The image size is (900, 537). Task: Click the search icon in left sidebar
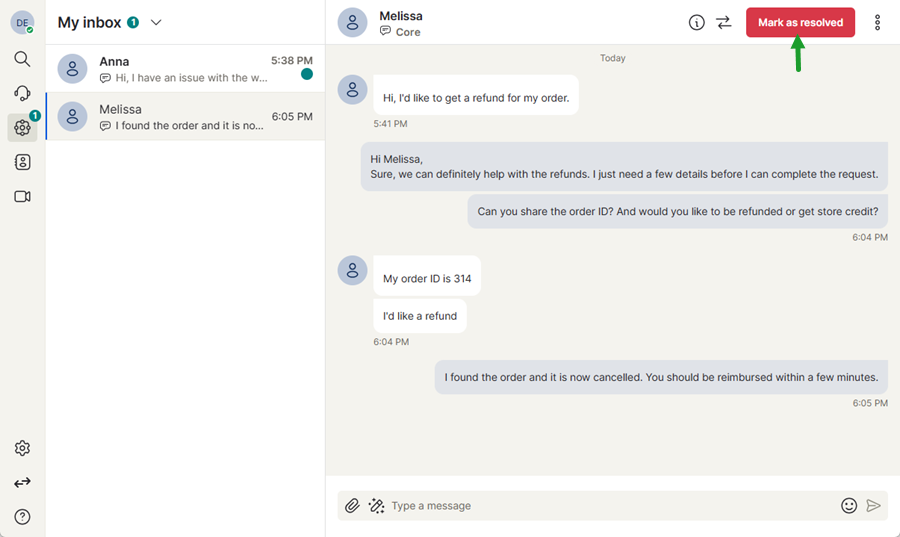pyautogui.click(x=22, y=59)
